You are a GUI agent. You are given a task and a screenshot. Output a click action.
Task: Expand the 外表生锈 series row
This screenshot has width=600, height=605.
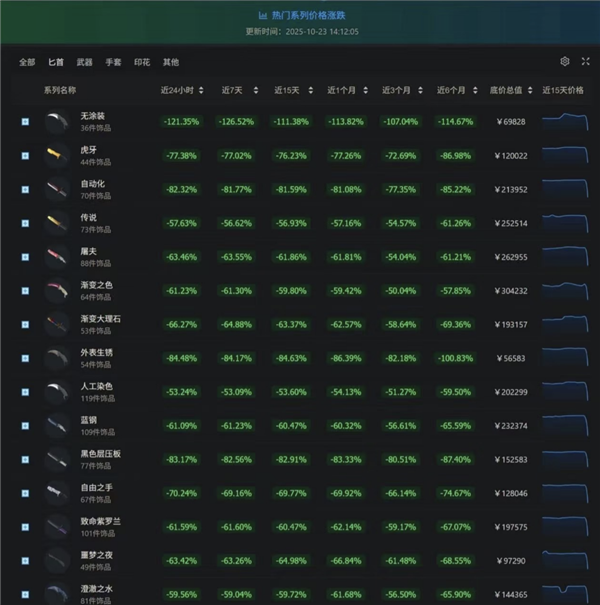[25, 359]
